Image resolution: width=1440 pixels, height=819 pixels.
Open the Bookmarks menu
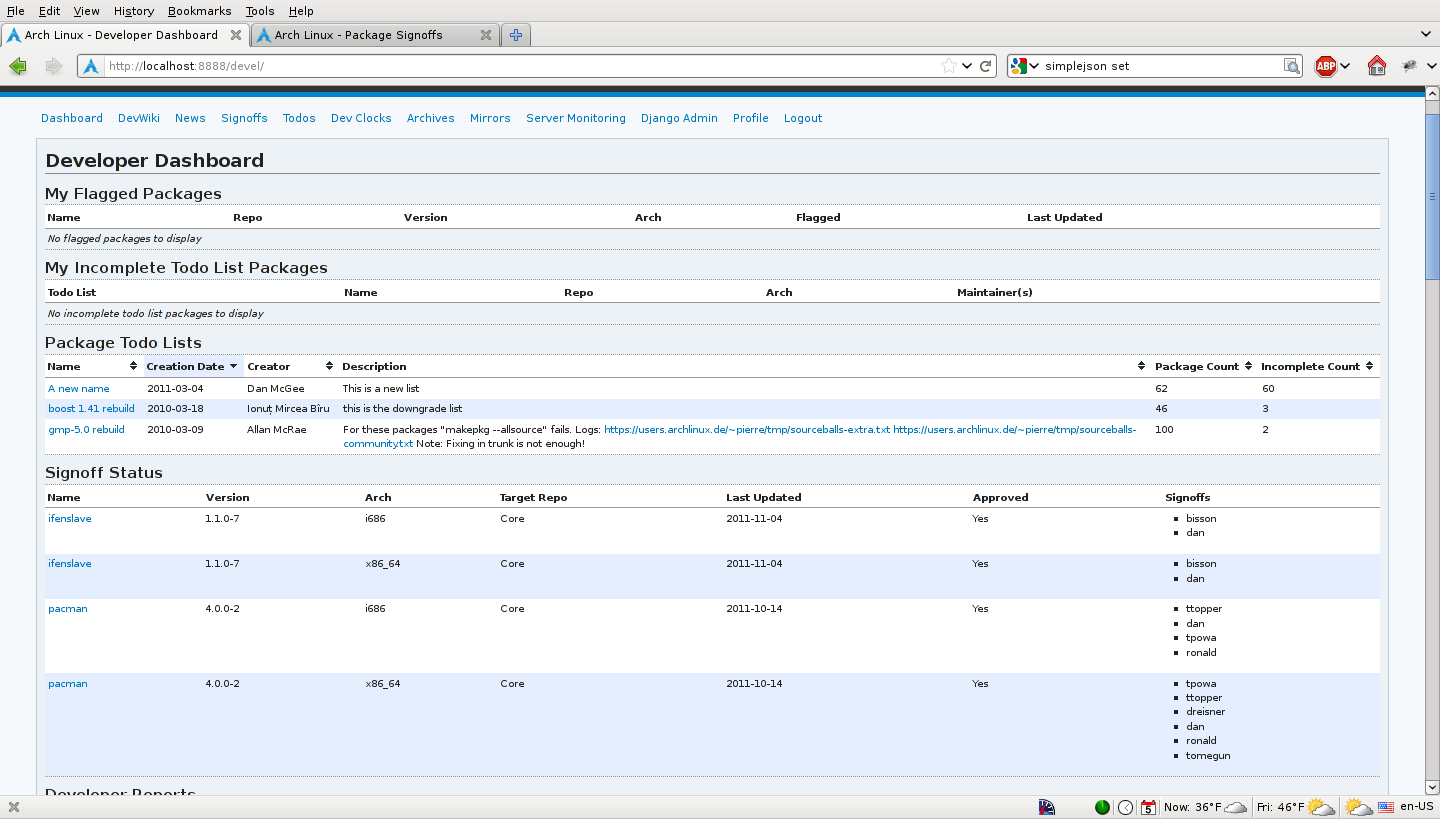pyautogui.click(x=199, y=11)
